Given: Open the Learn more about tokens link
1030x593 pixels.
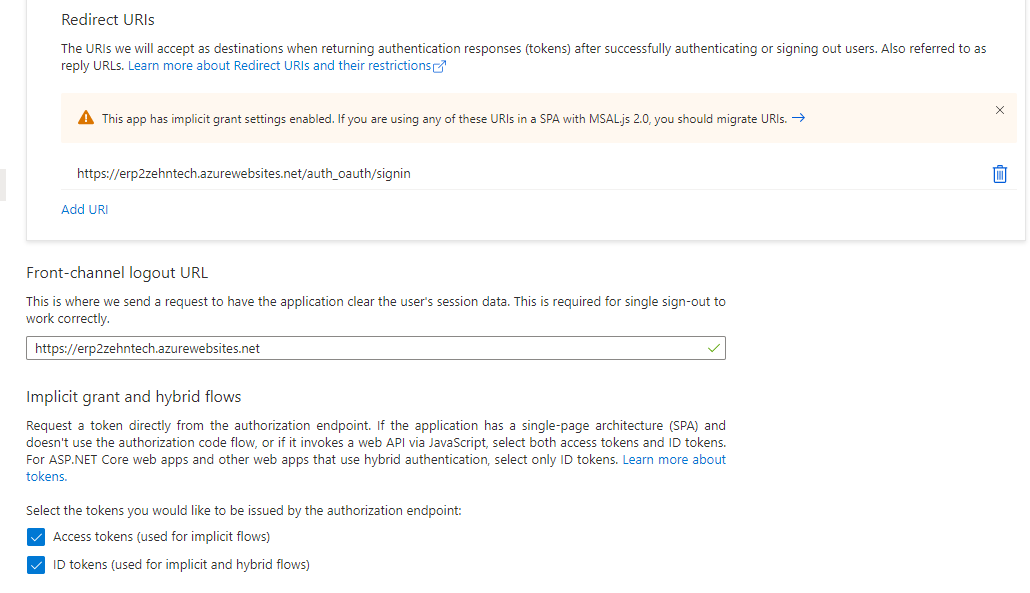Looking at the screenshot, I should point(674,459).
